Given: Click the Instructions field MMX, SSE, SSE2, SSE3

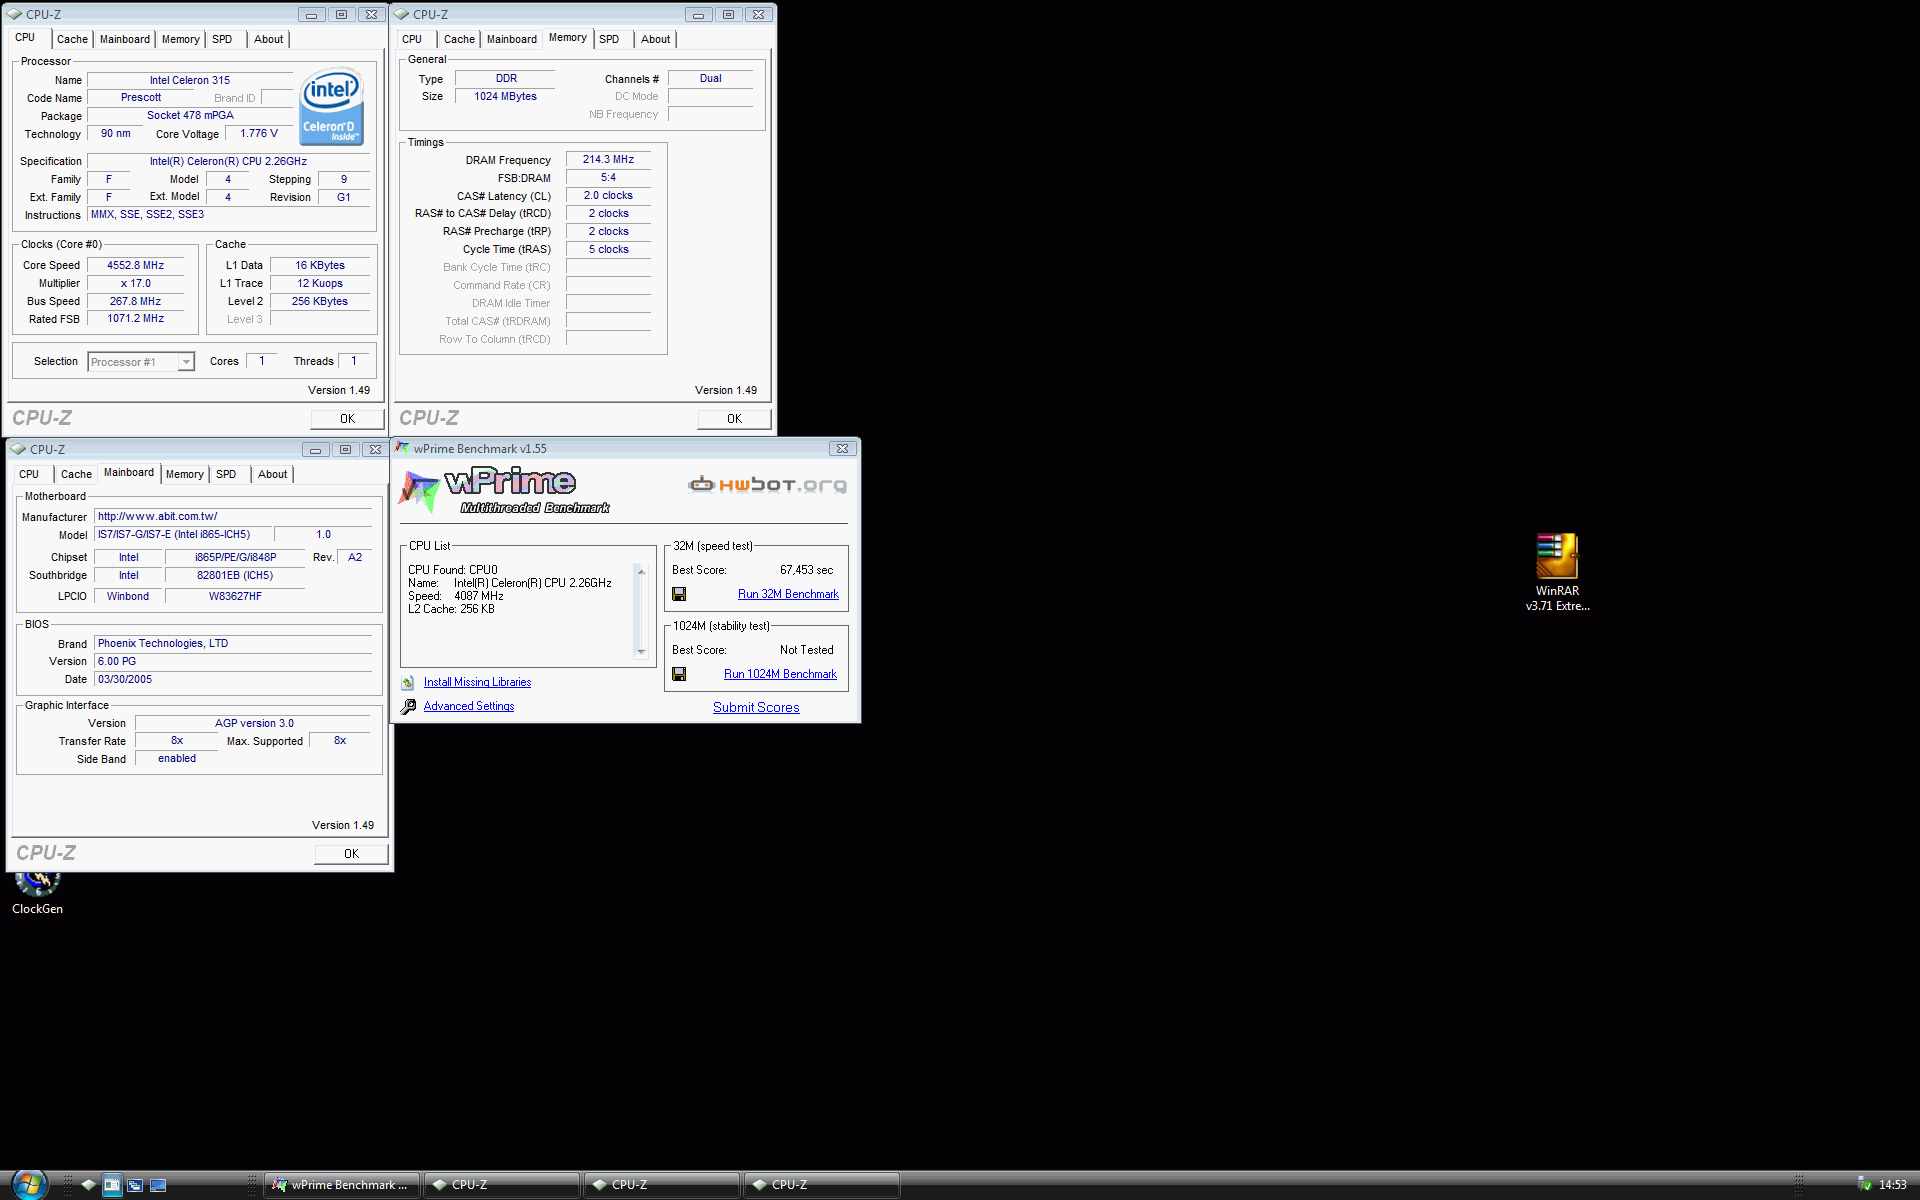Looking at the screenshot, I should (x=229, y=214).
